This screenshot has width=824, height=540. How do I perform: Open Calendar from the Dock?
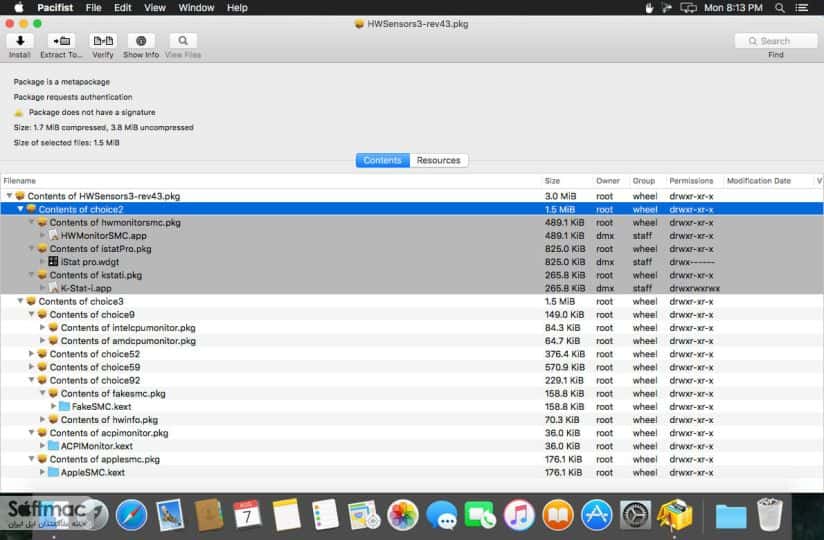coord(247,515)
